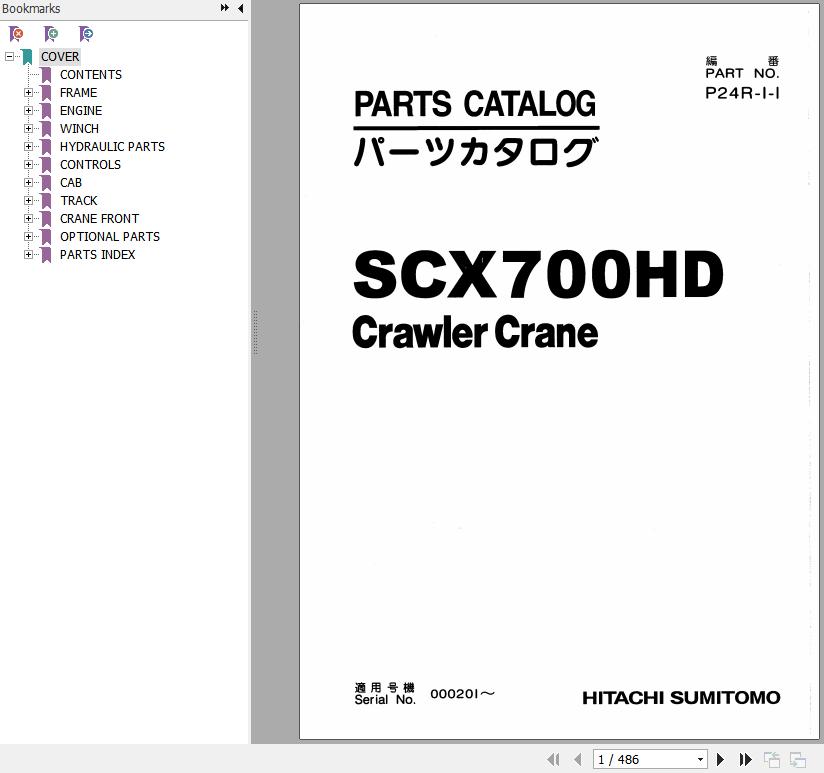Expand the CAB bookmark
This screenshot has width=824, height=773.
click(x=28, y=182)
